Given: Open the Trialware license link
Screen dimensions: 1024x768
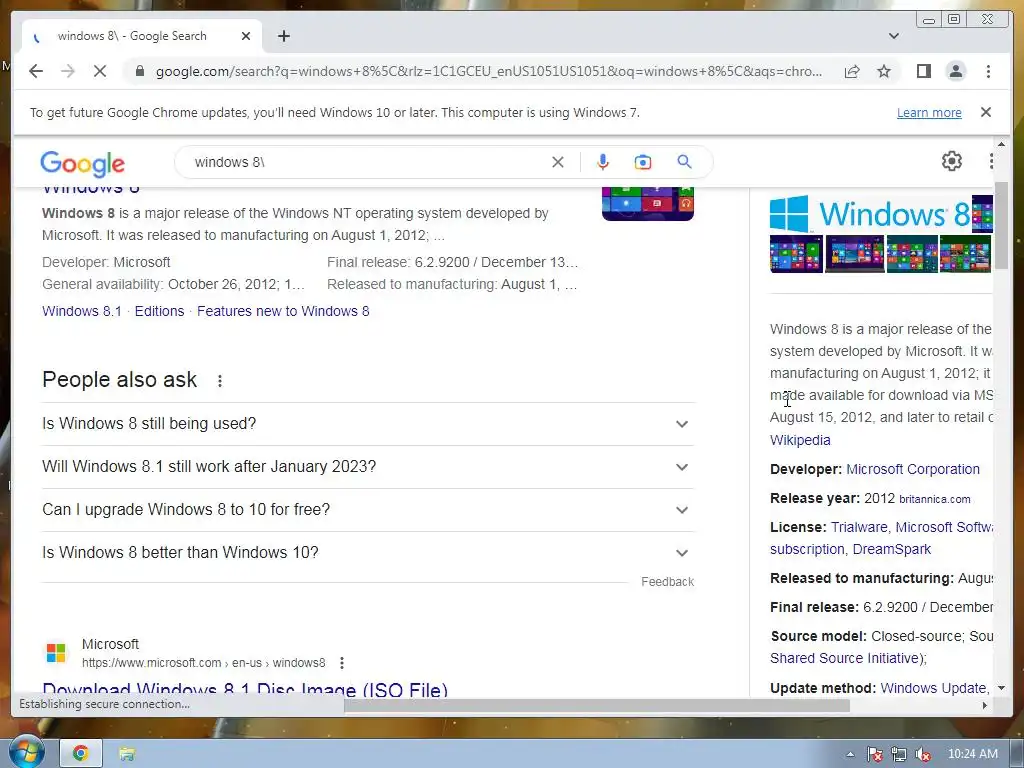Looking at the screenshot, I should click(x=859, y=527).
